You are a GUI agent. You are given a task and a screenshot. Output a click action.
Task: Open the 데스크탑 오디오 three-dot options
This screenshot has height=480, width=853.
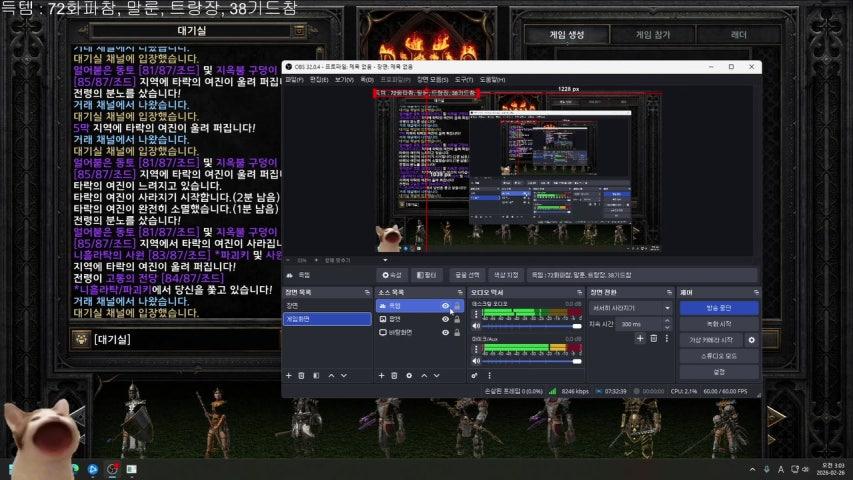click(476, 314)
